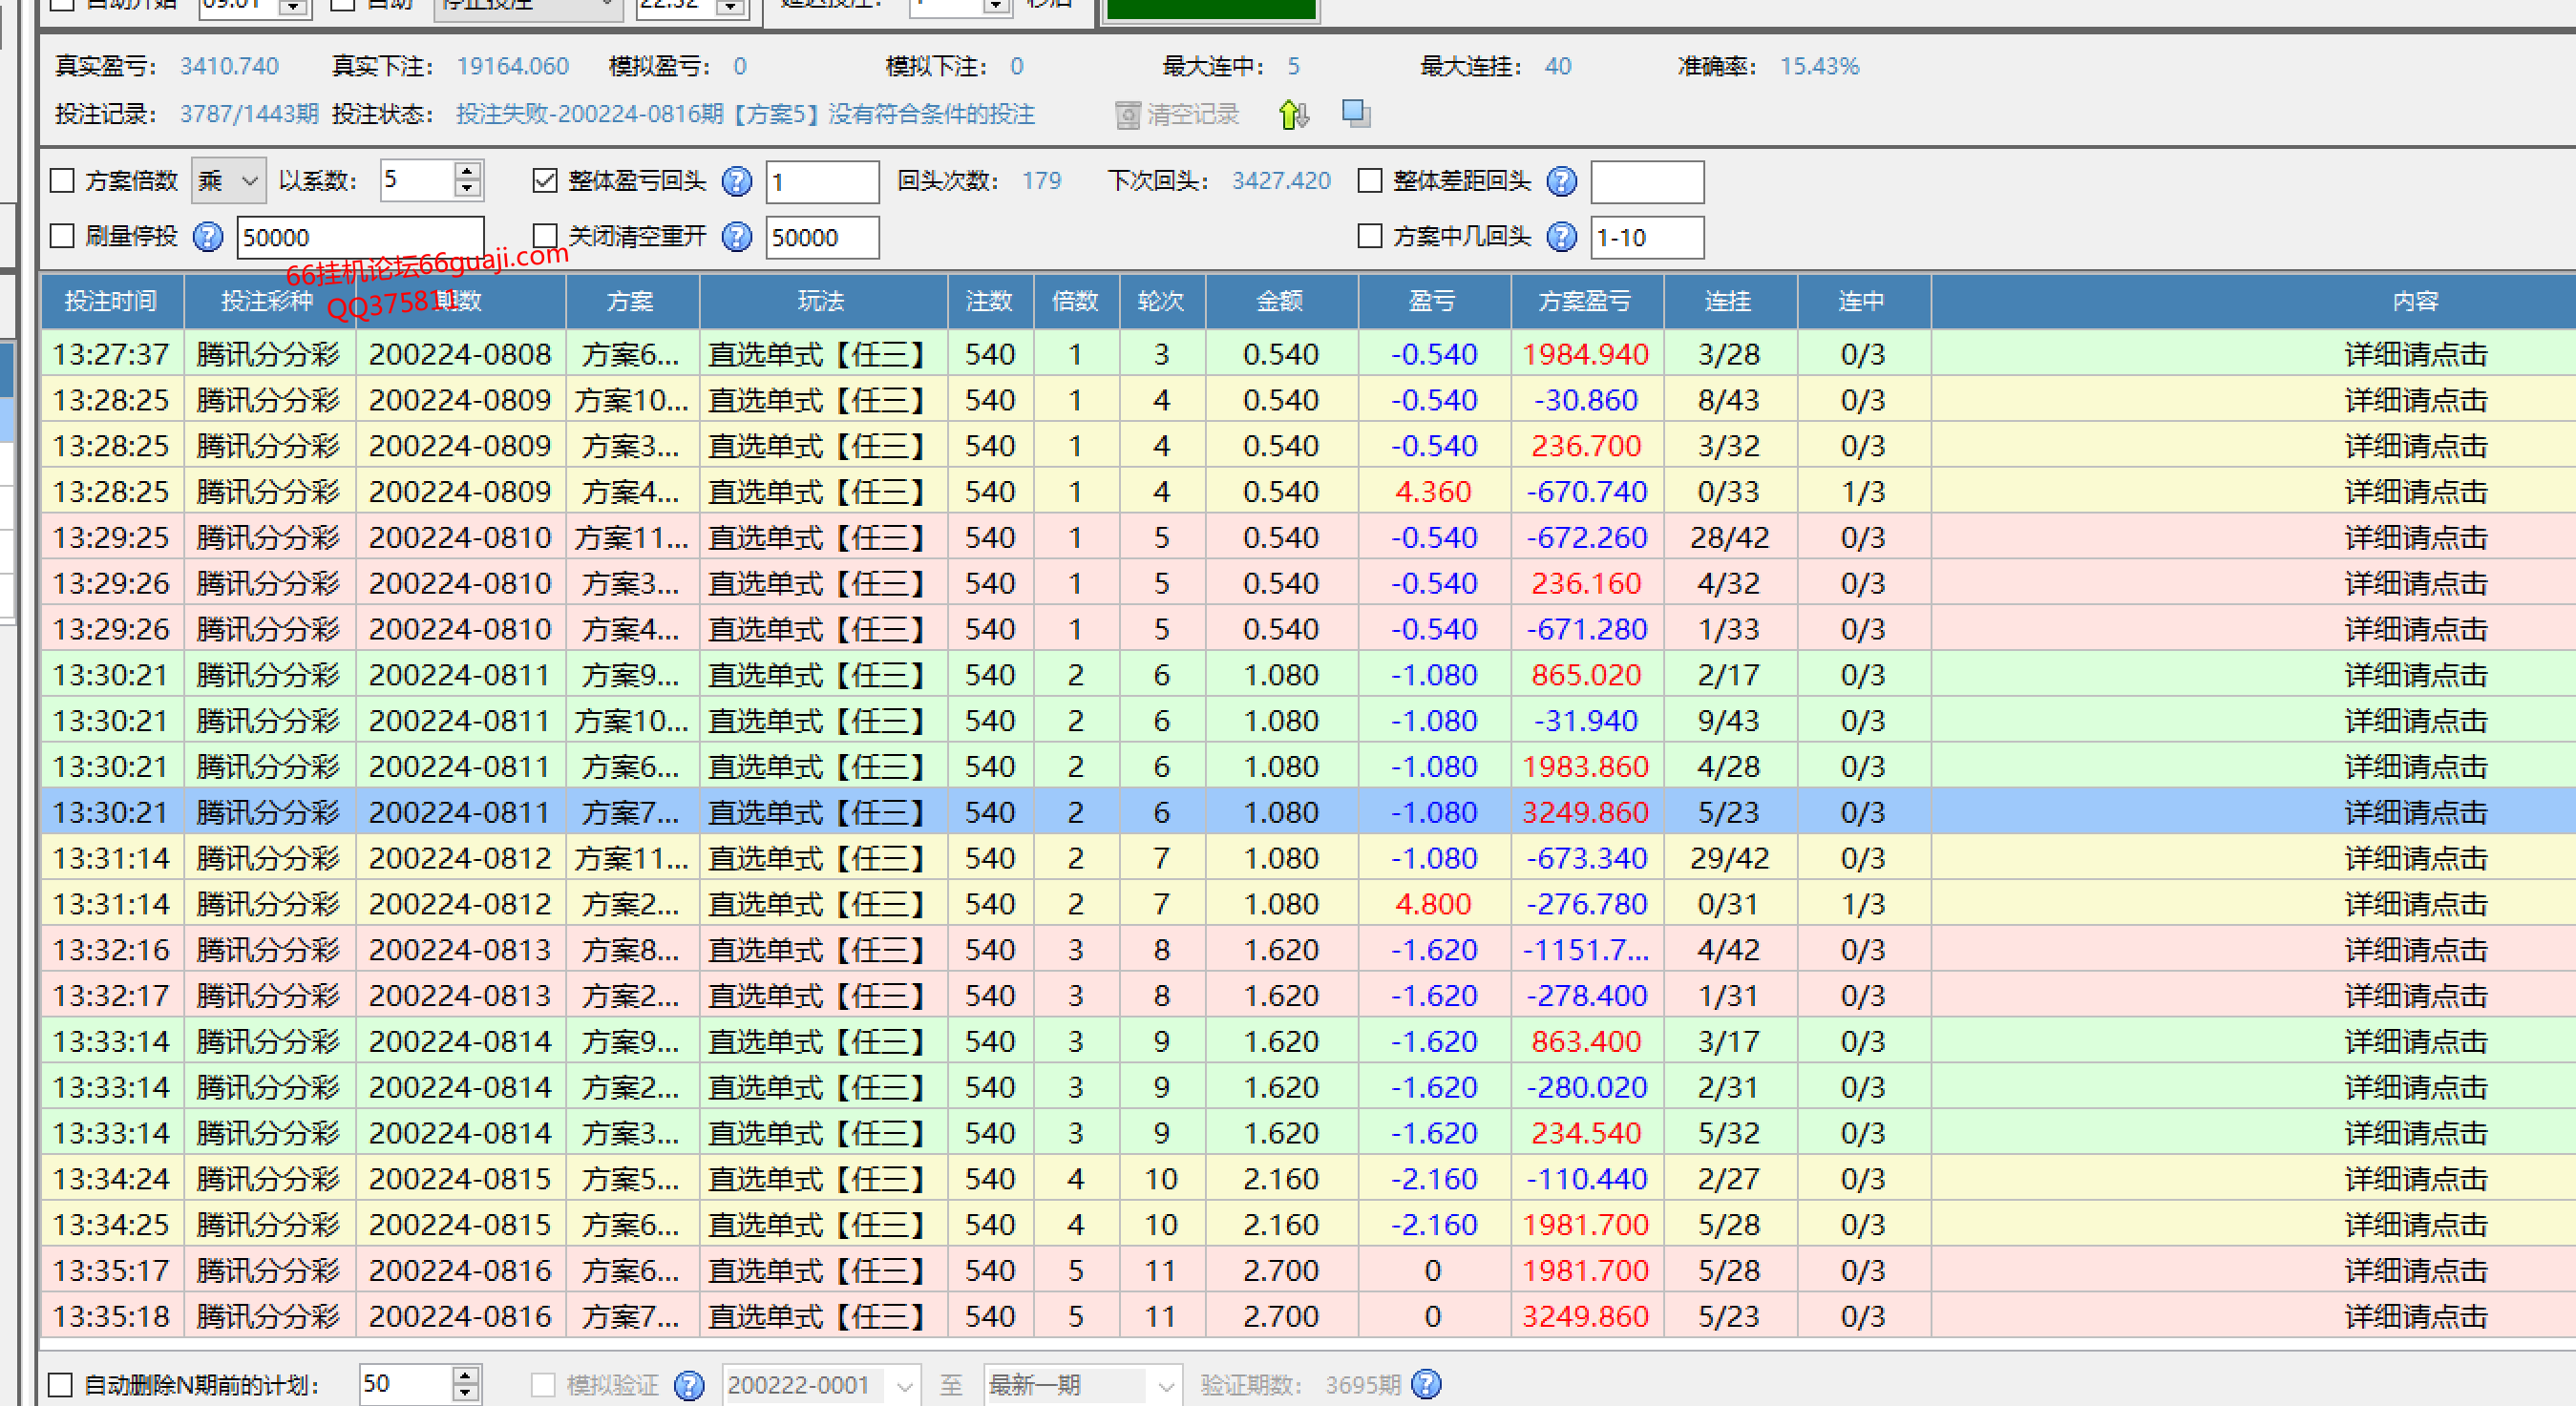The image size is (2576, 1406).
Task: Select the 13:35:17 方案6 row
Action: tap(1308, 1271)
